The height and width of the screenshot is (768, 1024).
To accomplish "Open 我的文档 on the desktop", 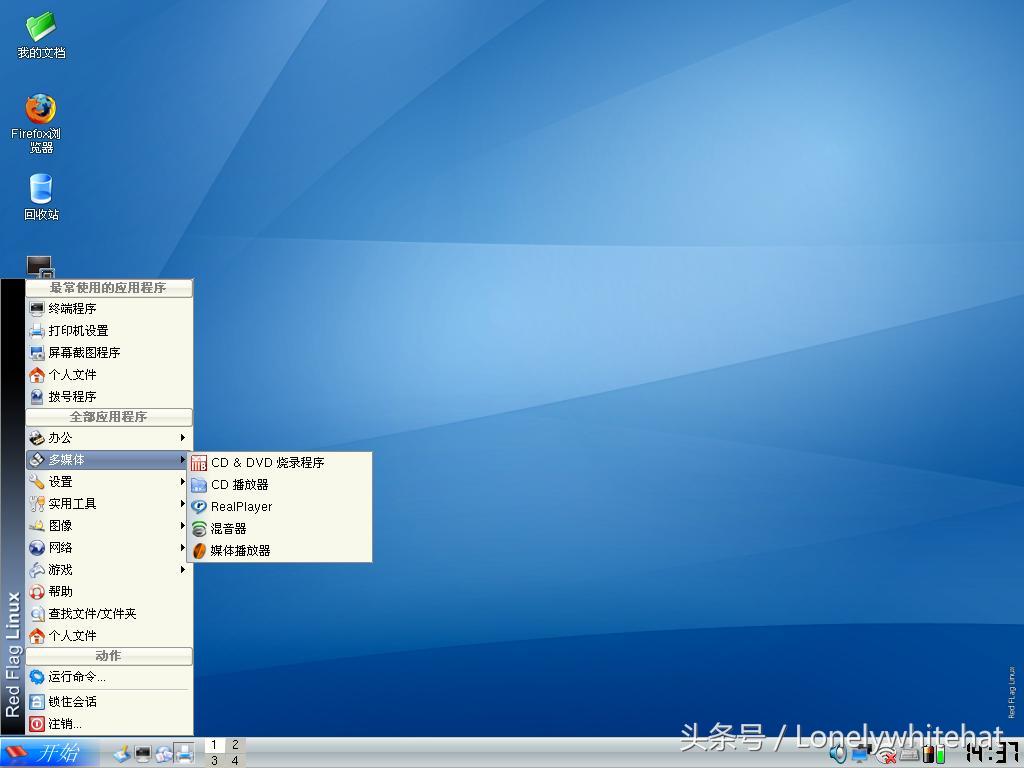I will click(38, 30).
